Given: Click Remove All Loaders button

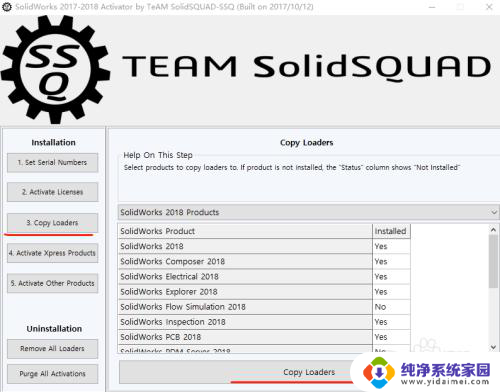Looking at the screenshot, I should [x=53, y=349].
